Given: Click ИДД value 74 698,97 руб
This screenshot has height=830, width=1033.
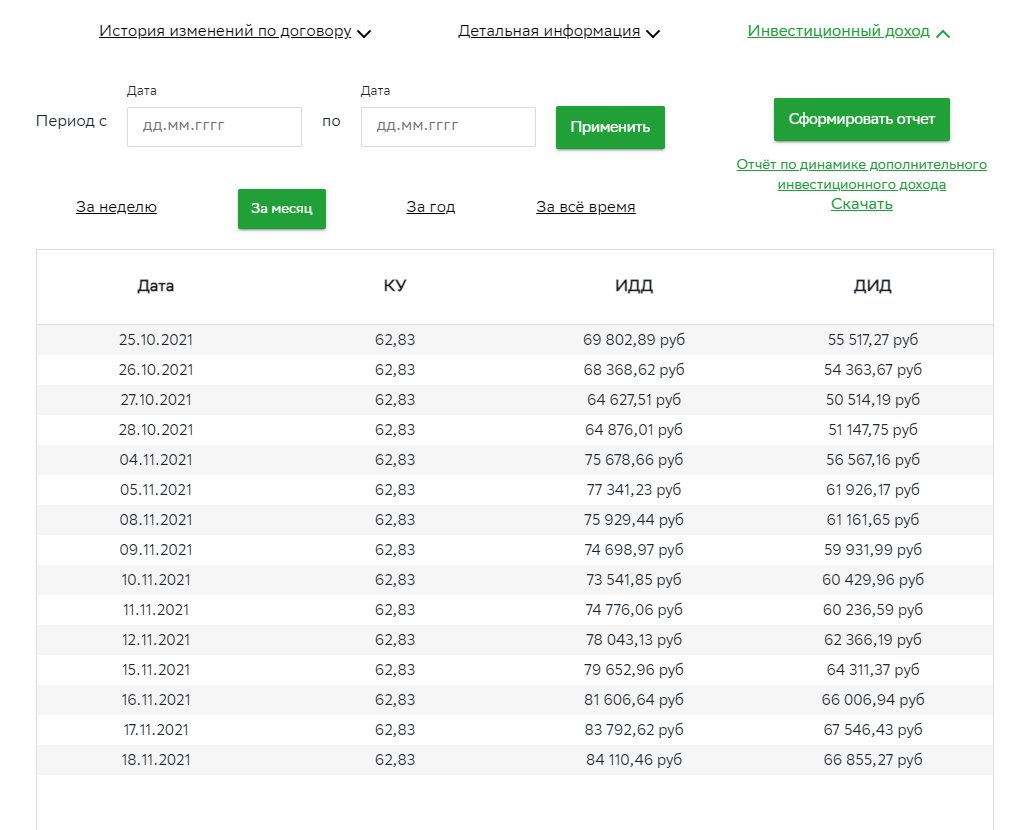Looking at the screenshot, I should (x=634, y=550).
